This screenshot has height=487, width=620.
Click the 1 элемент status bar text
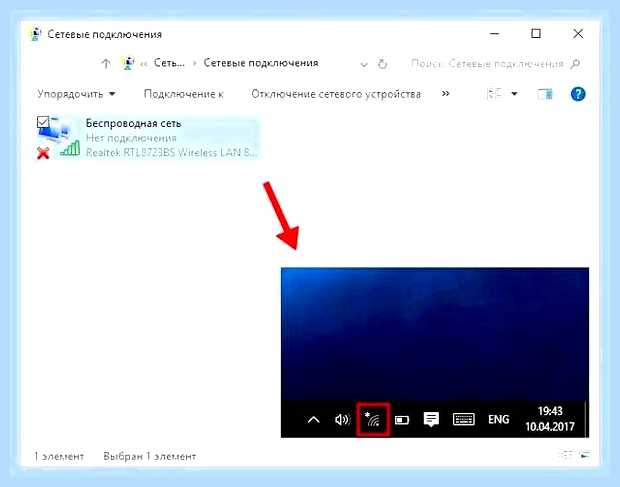59,456
